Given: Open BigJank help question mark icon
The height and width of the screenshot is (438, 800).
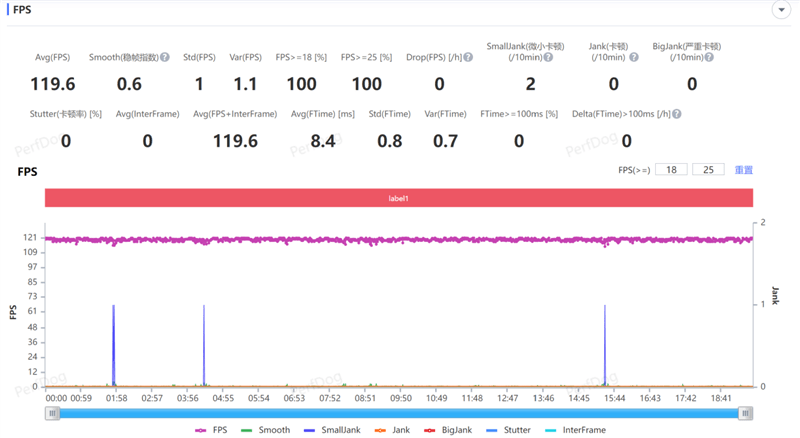Looking at the screenshot, I should [x=709, y=57].
